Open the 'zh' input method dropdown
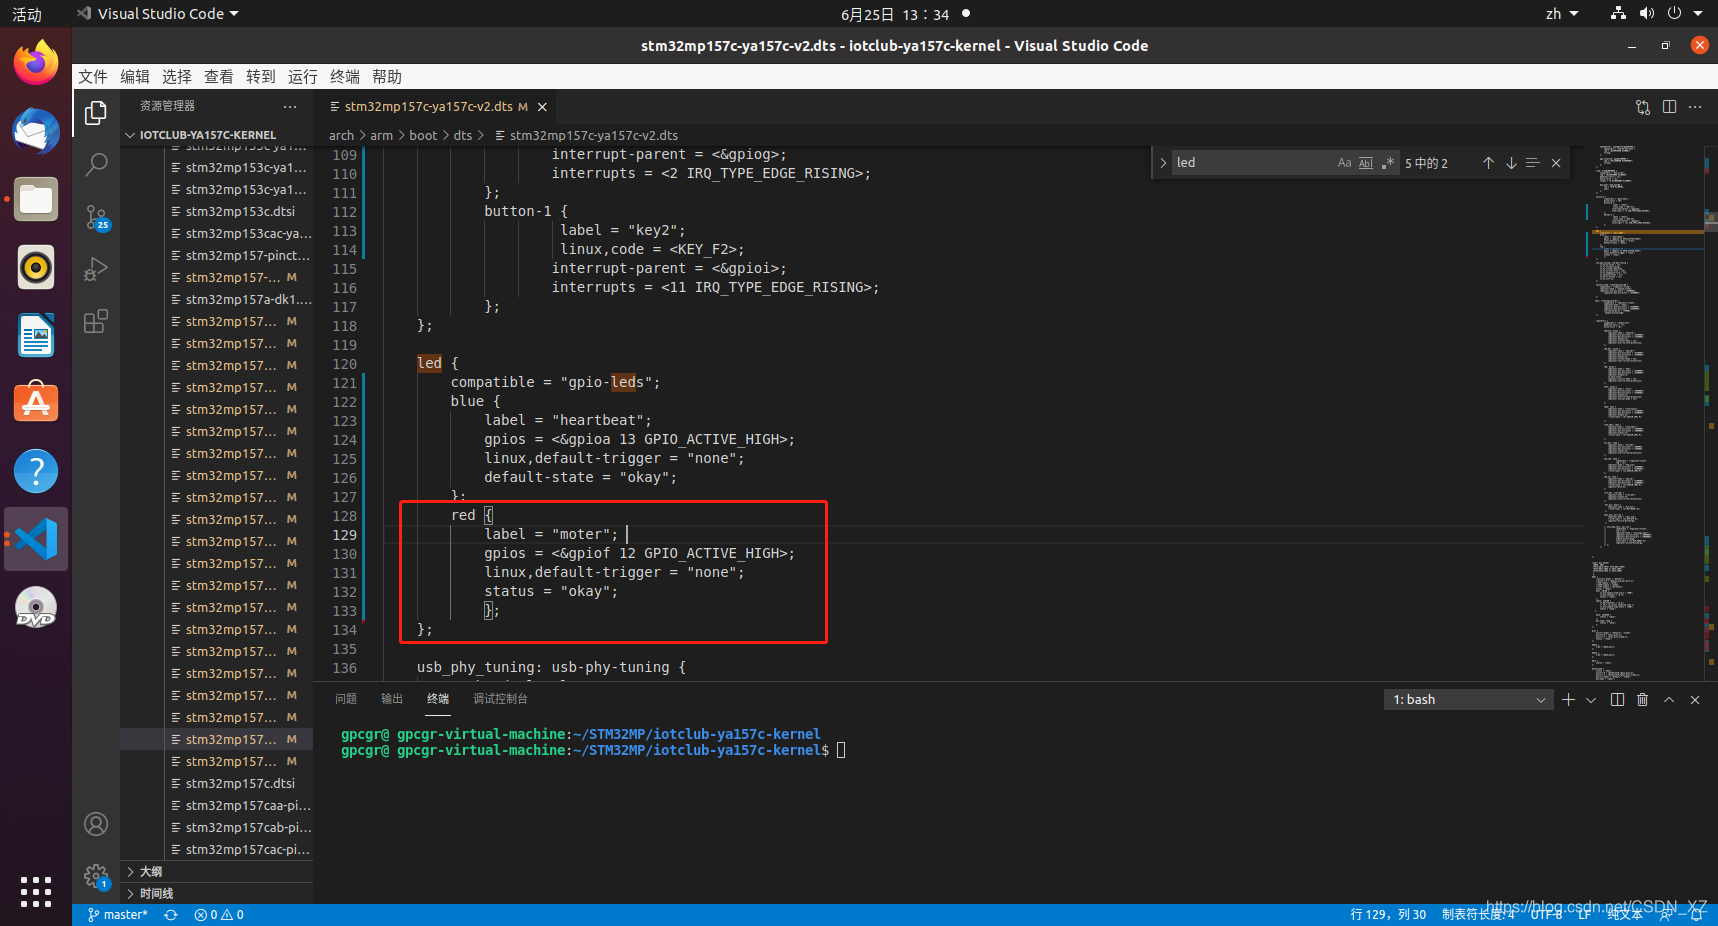 tap(1562, 14)
